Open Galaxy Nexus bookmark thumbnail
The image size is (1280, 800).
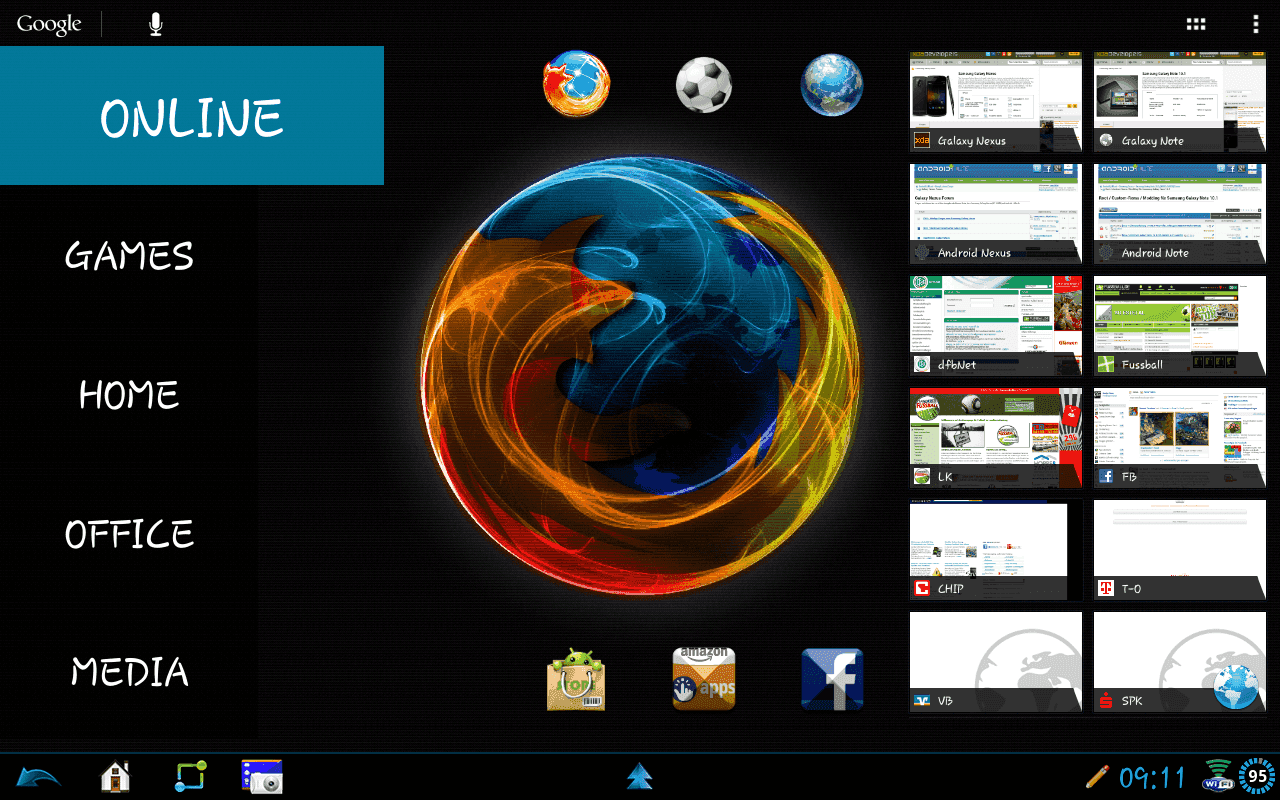point(996,102)
